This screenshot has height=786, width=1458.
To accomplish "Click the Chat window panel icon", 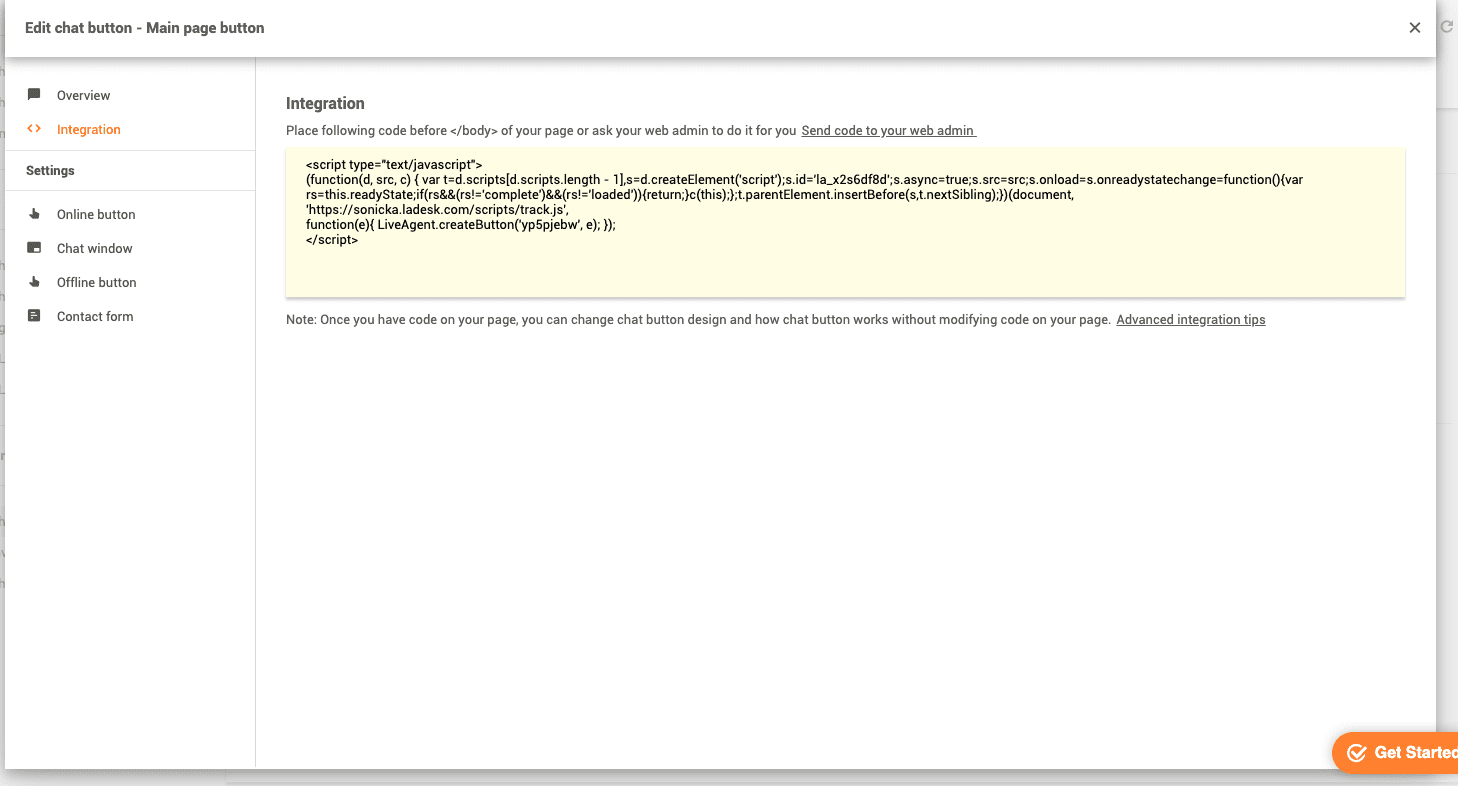I will [36, 247].
